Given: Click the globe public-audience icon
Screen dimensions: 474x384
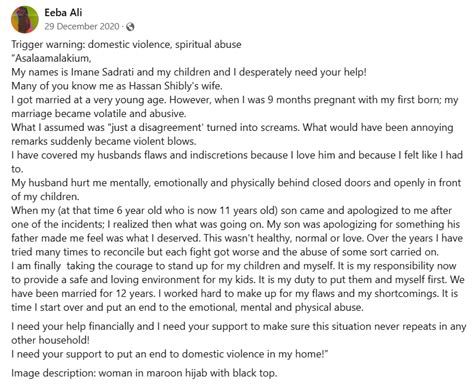Looking at the screenshot, I should [130, 27].
